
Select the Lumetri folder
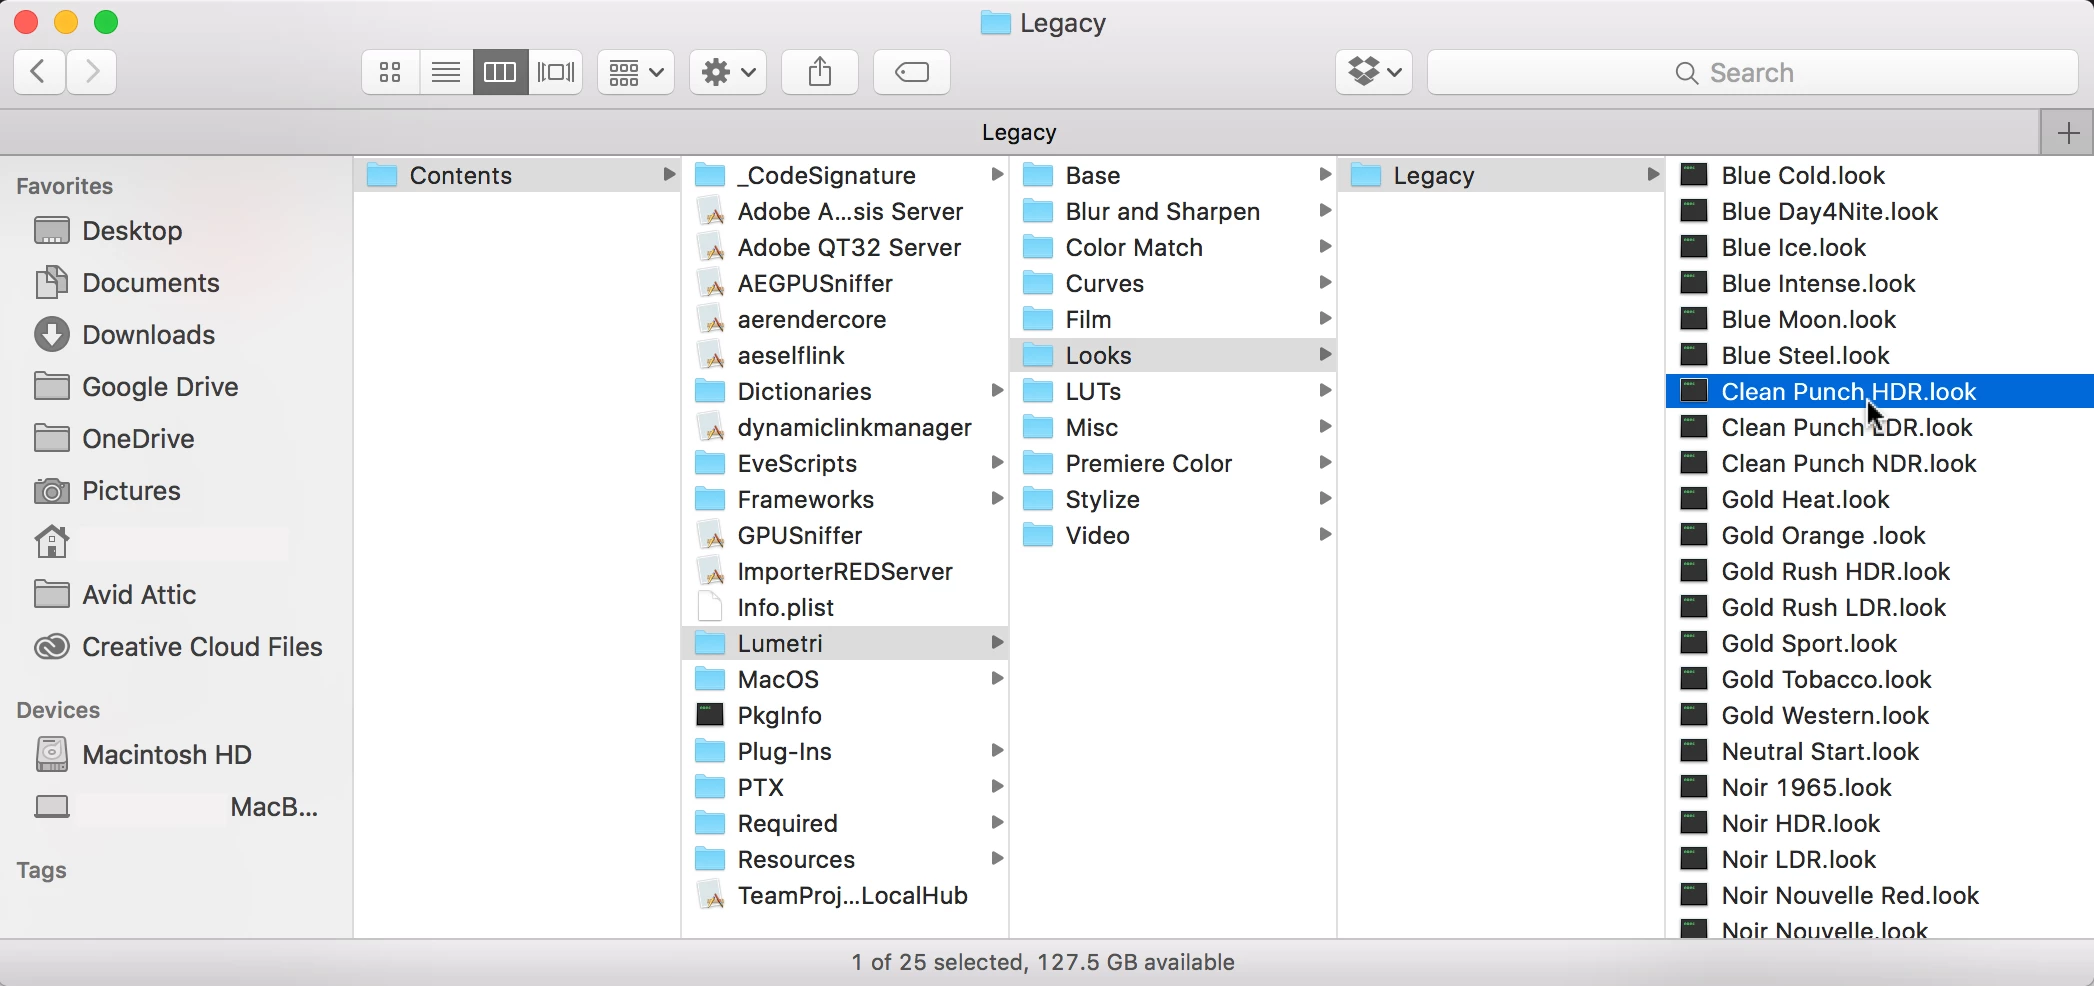pyautogui.click(x=846, y=643)
